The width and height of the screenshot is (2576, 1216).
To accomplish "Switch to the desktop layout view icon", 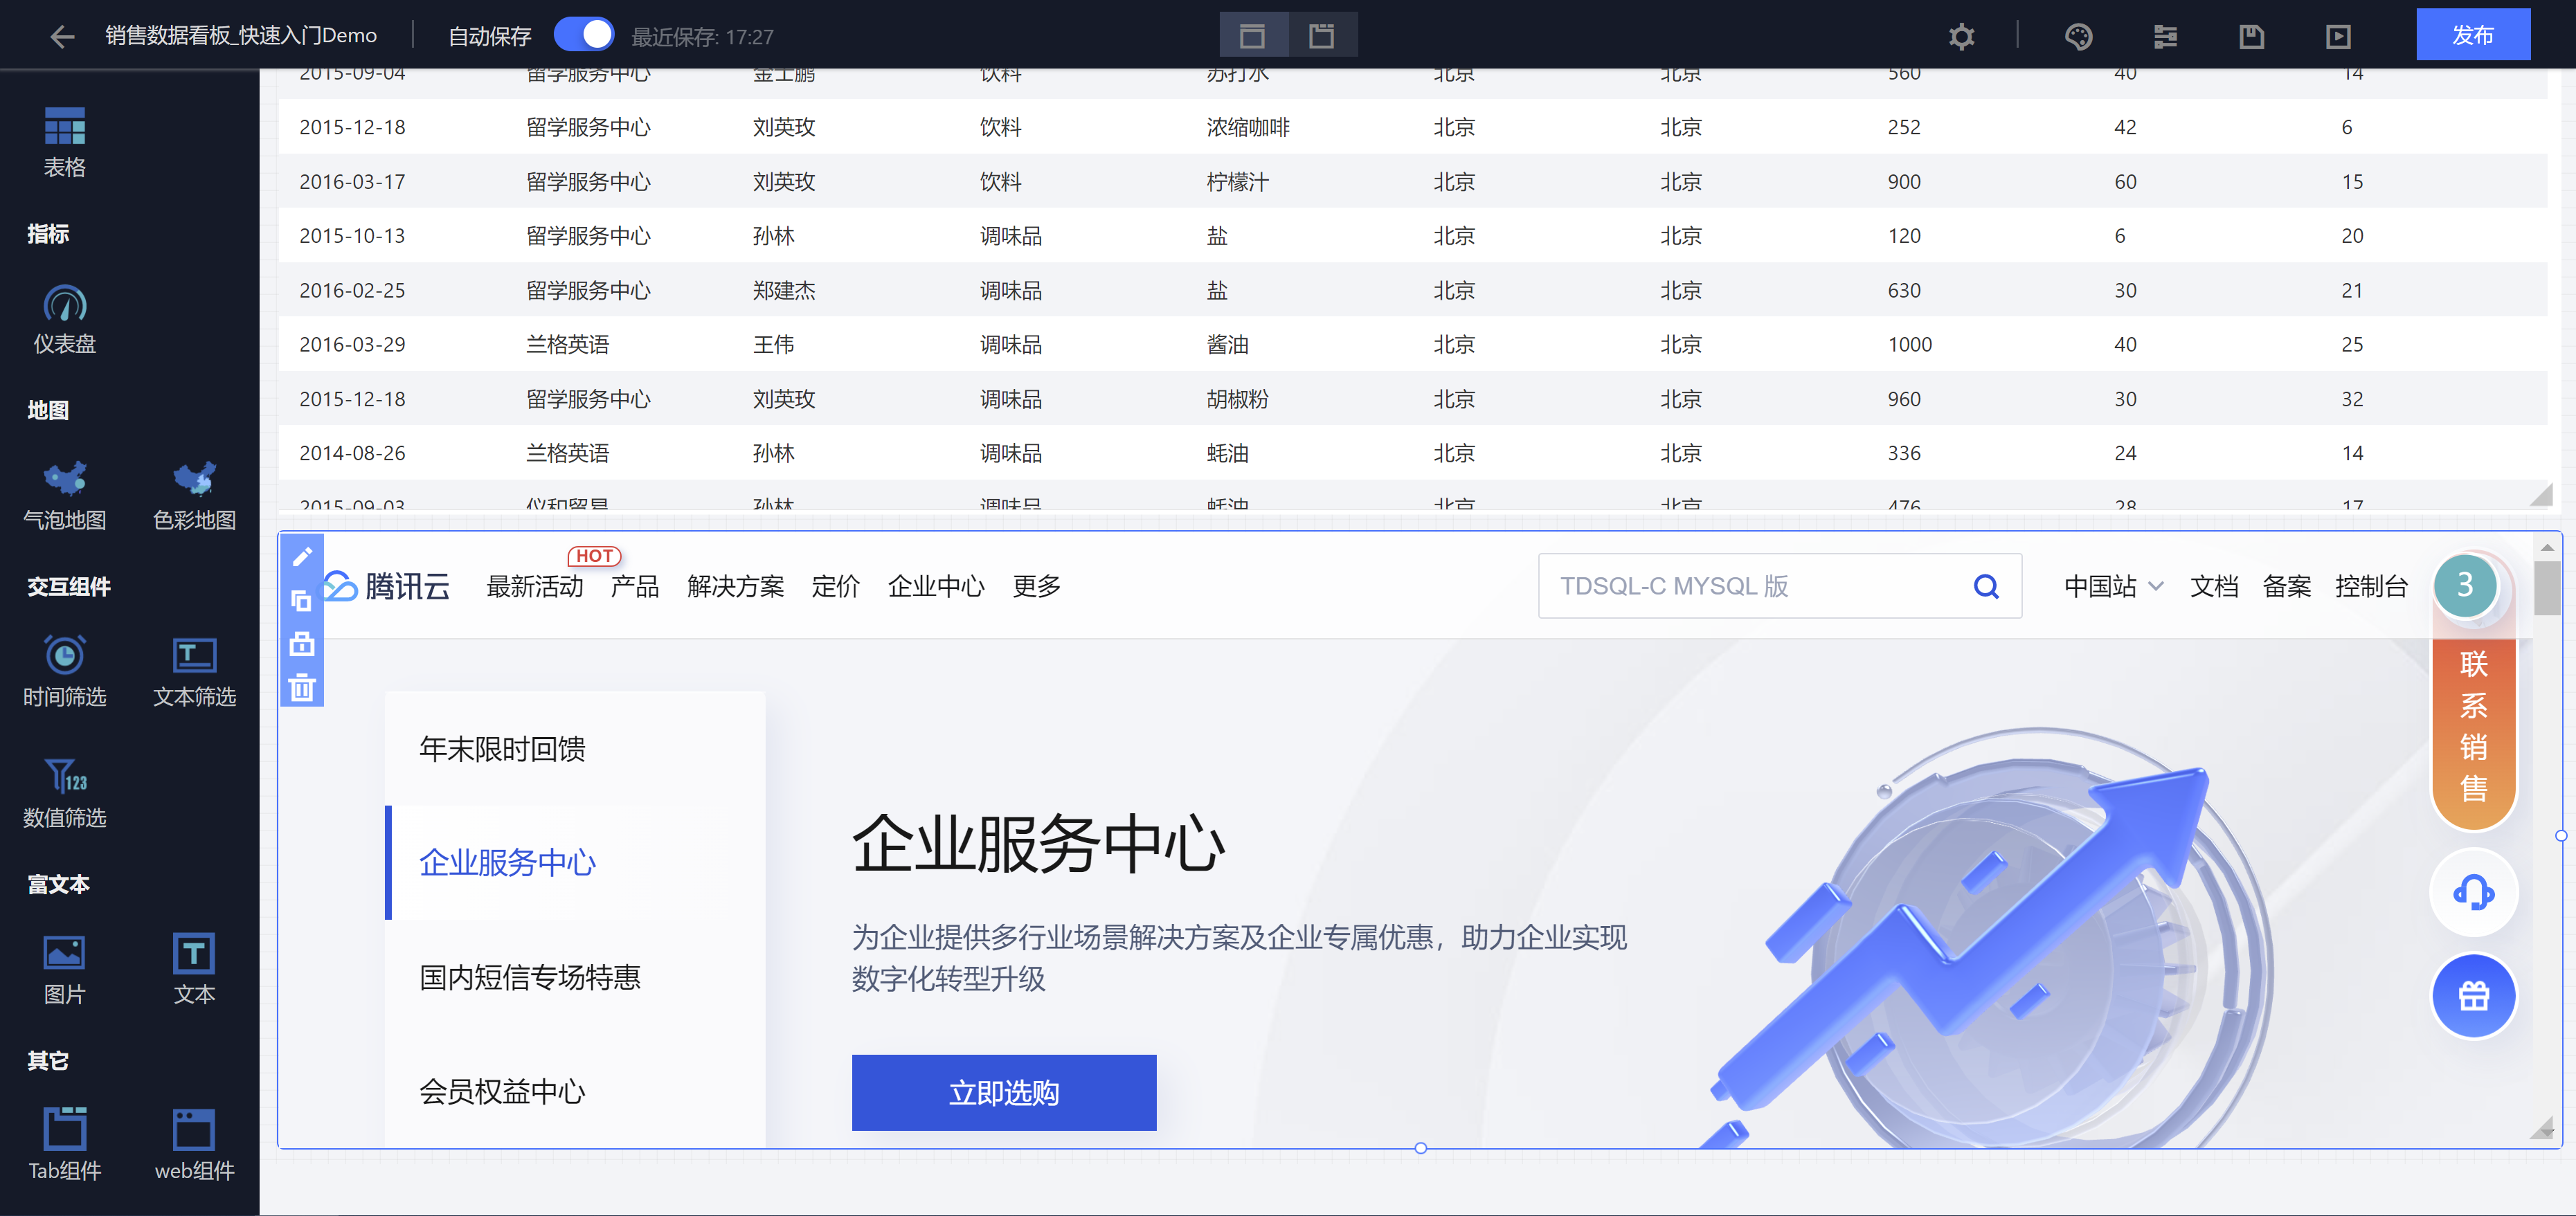I will pyautogui.click(x=1252, y=37).
